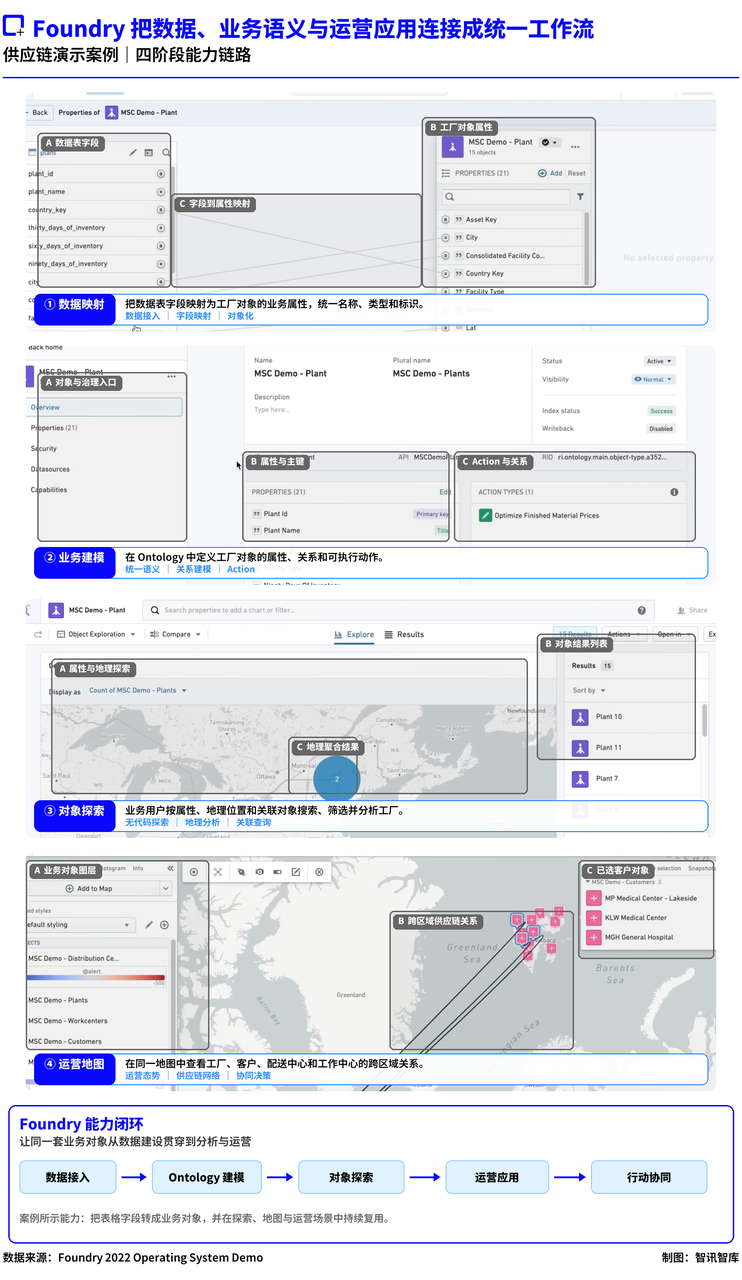Click the filter funnel icon beside property search
742x1280 pixels.
tap(580, 197)
